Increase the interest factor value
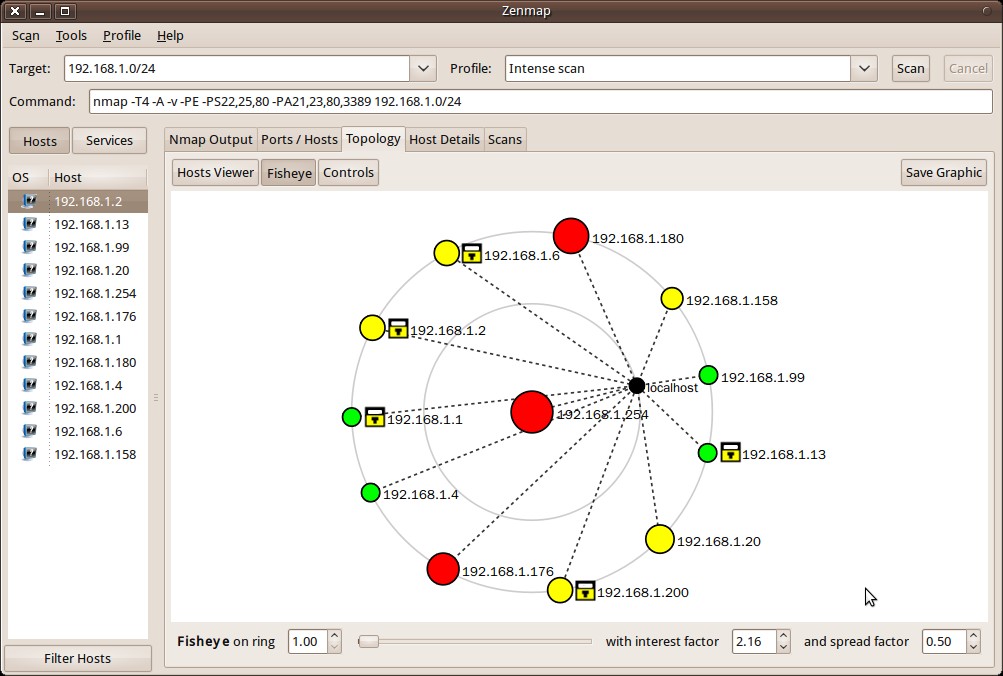The height and width of the screenshot is (676, 1003). pos(784,636)
